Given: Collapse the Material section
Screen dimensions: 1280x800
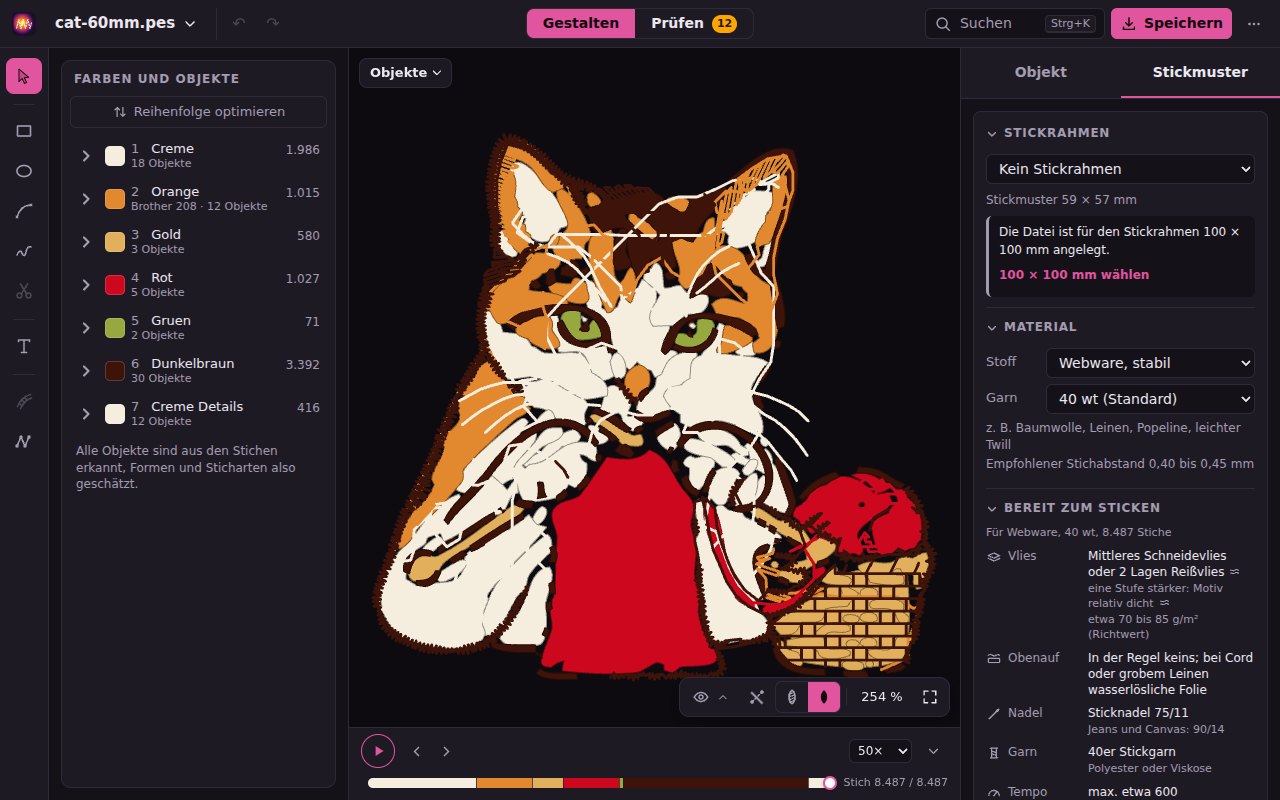Looking at the screenshot, I should pos(1032,327).
